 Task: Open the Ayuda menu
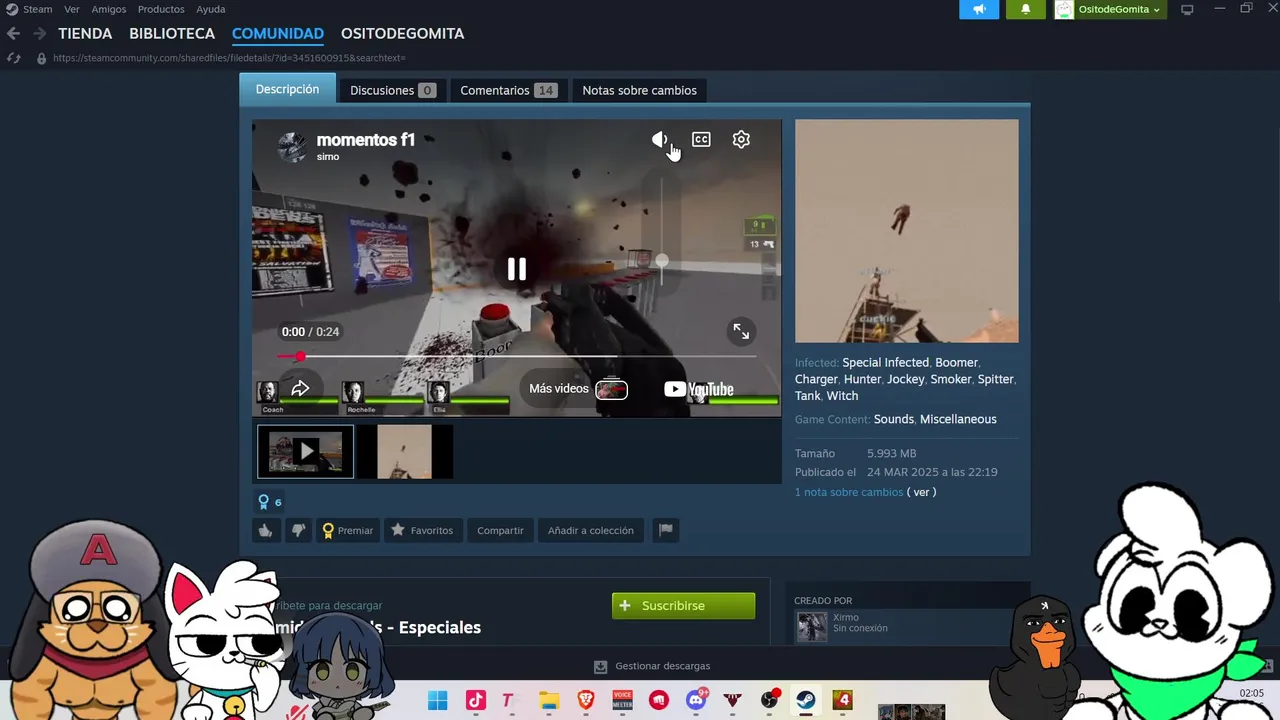pyautogui.click(x=210, y=9)
